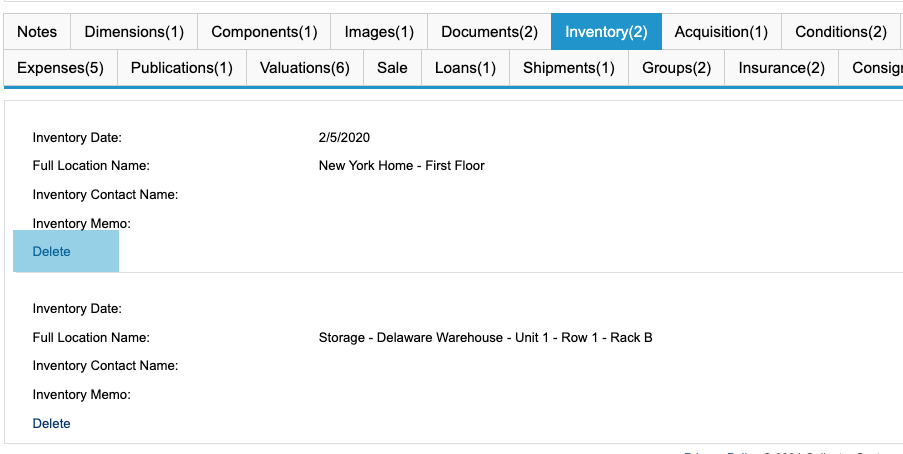
Task: Open the Shipments(1) tab
Action: click(569, 68)
